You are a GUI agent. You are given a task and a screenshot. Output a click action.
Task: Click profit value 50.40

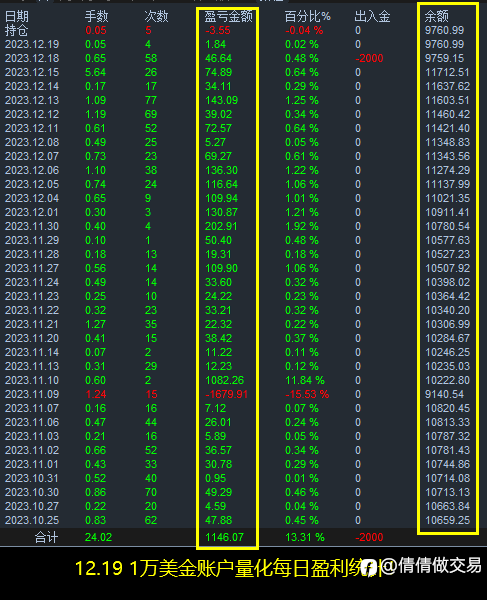(218, 240)
